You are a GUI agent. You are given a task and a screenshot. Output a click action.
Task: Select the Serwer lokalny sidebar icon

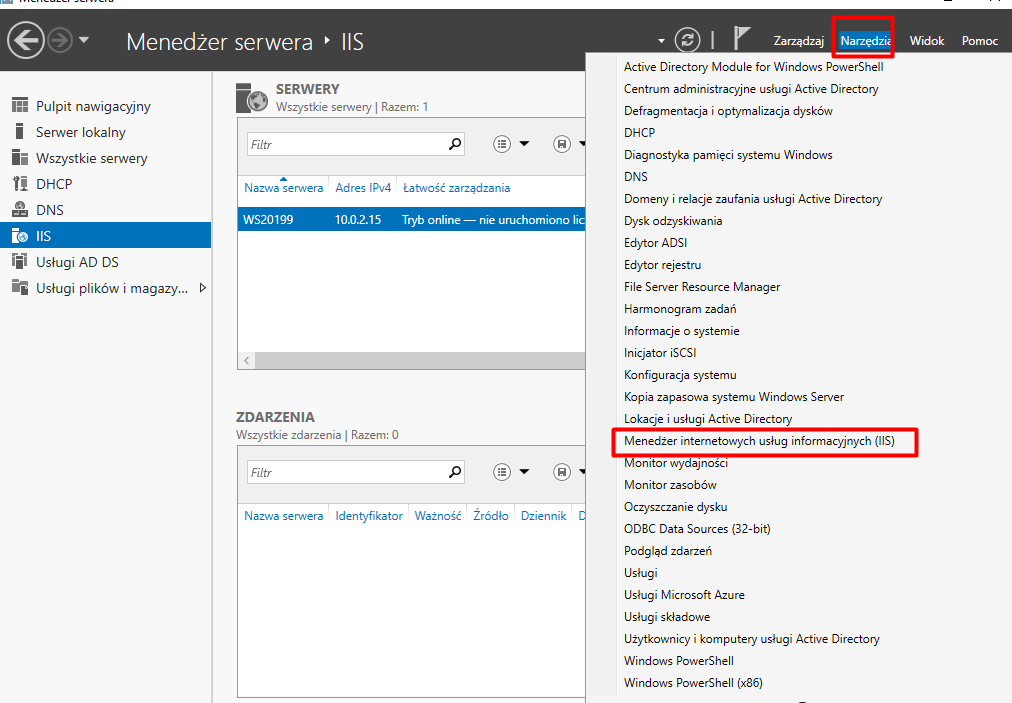tap(19, 132)
